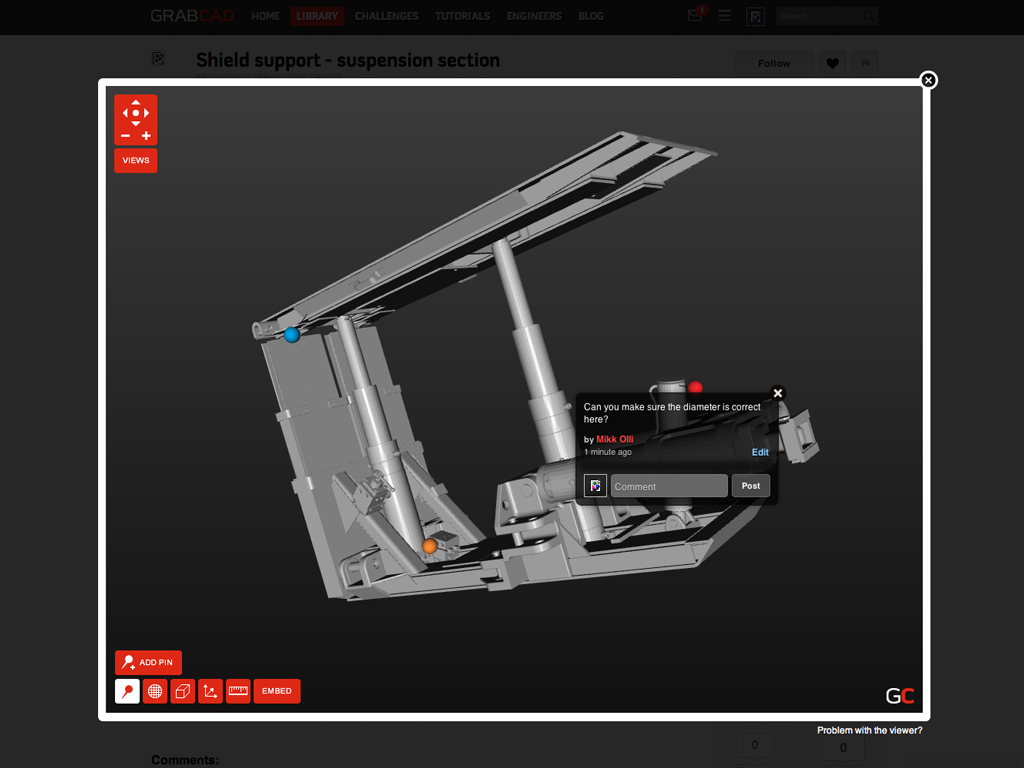The height and width of the screenshot is (768, 1024).
Task: Post the comment reply
Action: tap(751, 486)
